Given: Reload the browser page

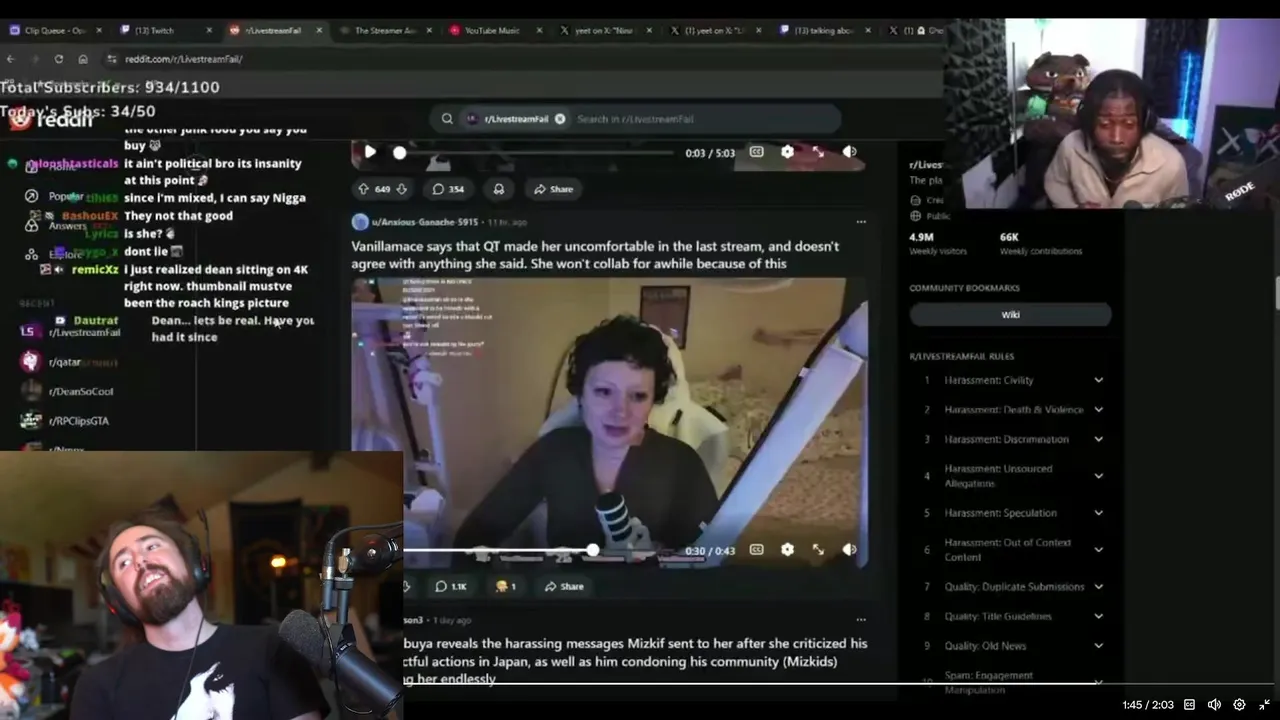Looking at the screenshot, I should (x=59, y=59).
